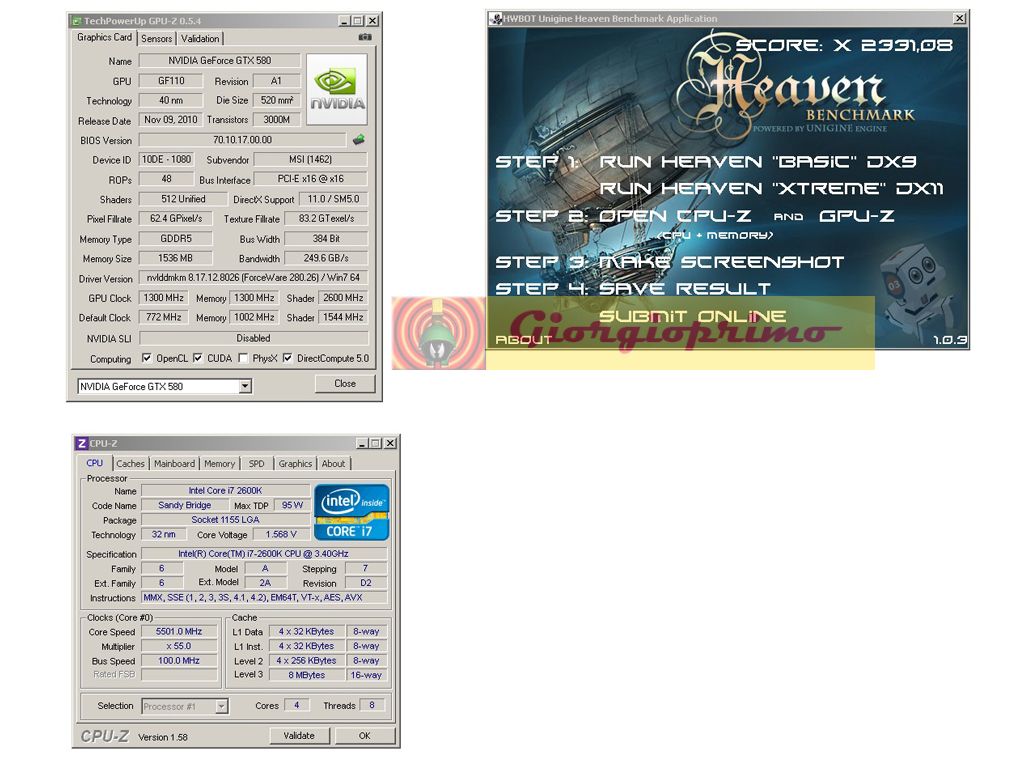Click the Validate button in CPU-Z

pos(299,735)
